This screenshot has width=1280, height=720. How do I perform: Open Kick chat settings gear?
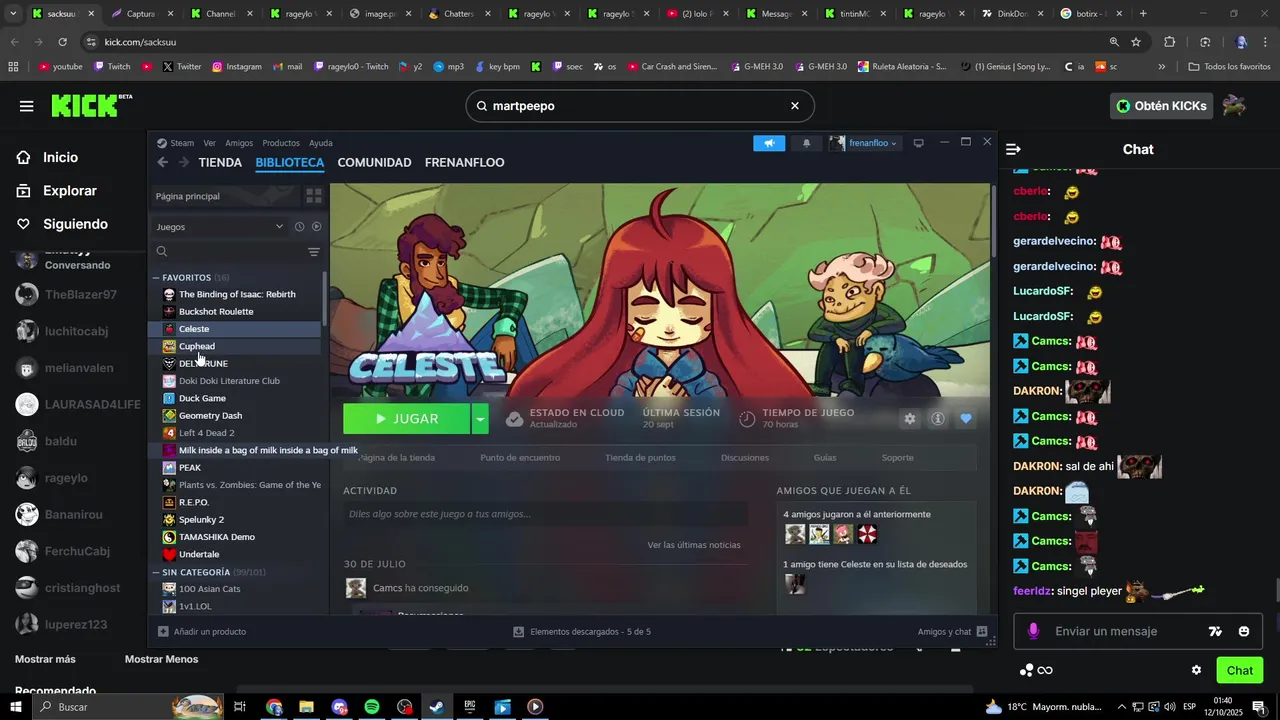pyautogui.click(x=1196, y=670)
